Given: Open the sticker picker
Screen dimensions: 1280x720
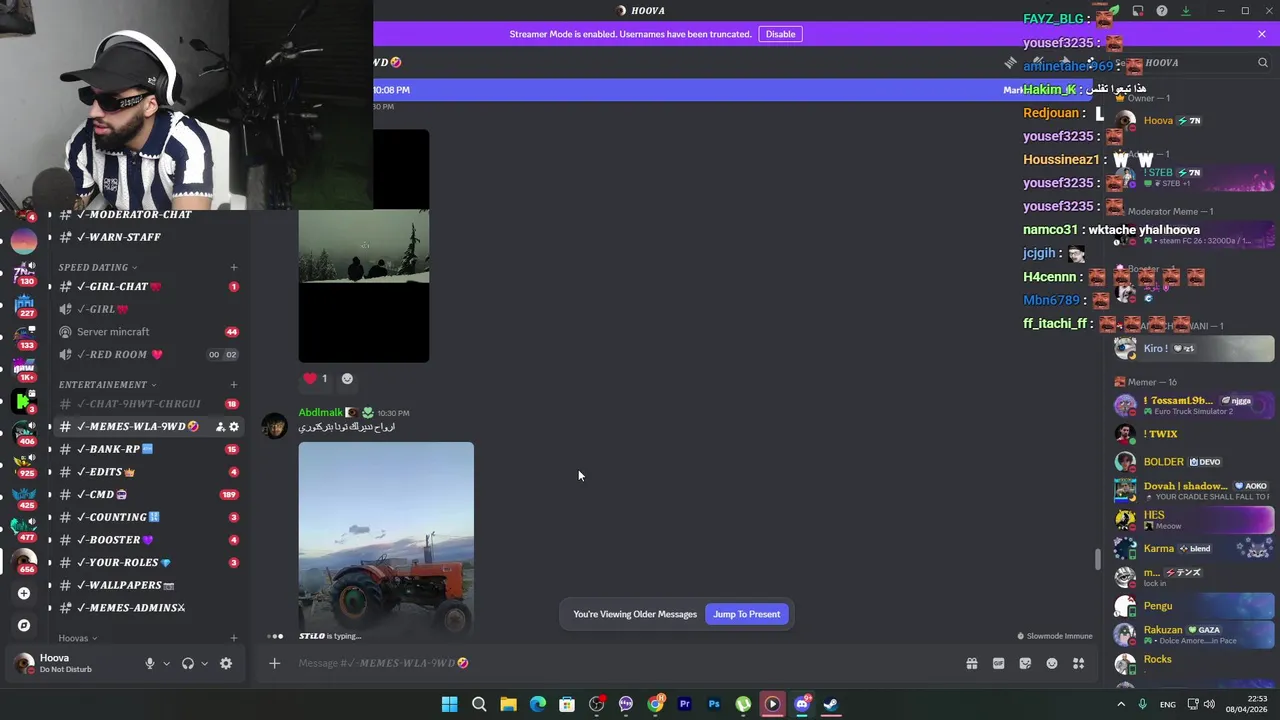Looking at the screenshot, I should tap(1025, 663).
